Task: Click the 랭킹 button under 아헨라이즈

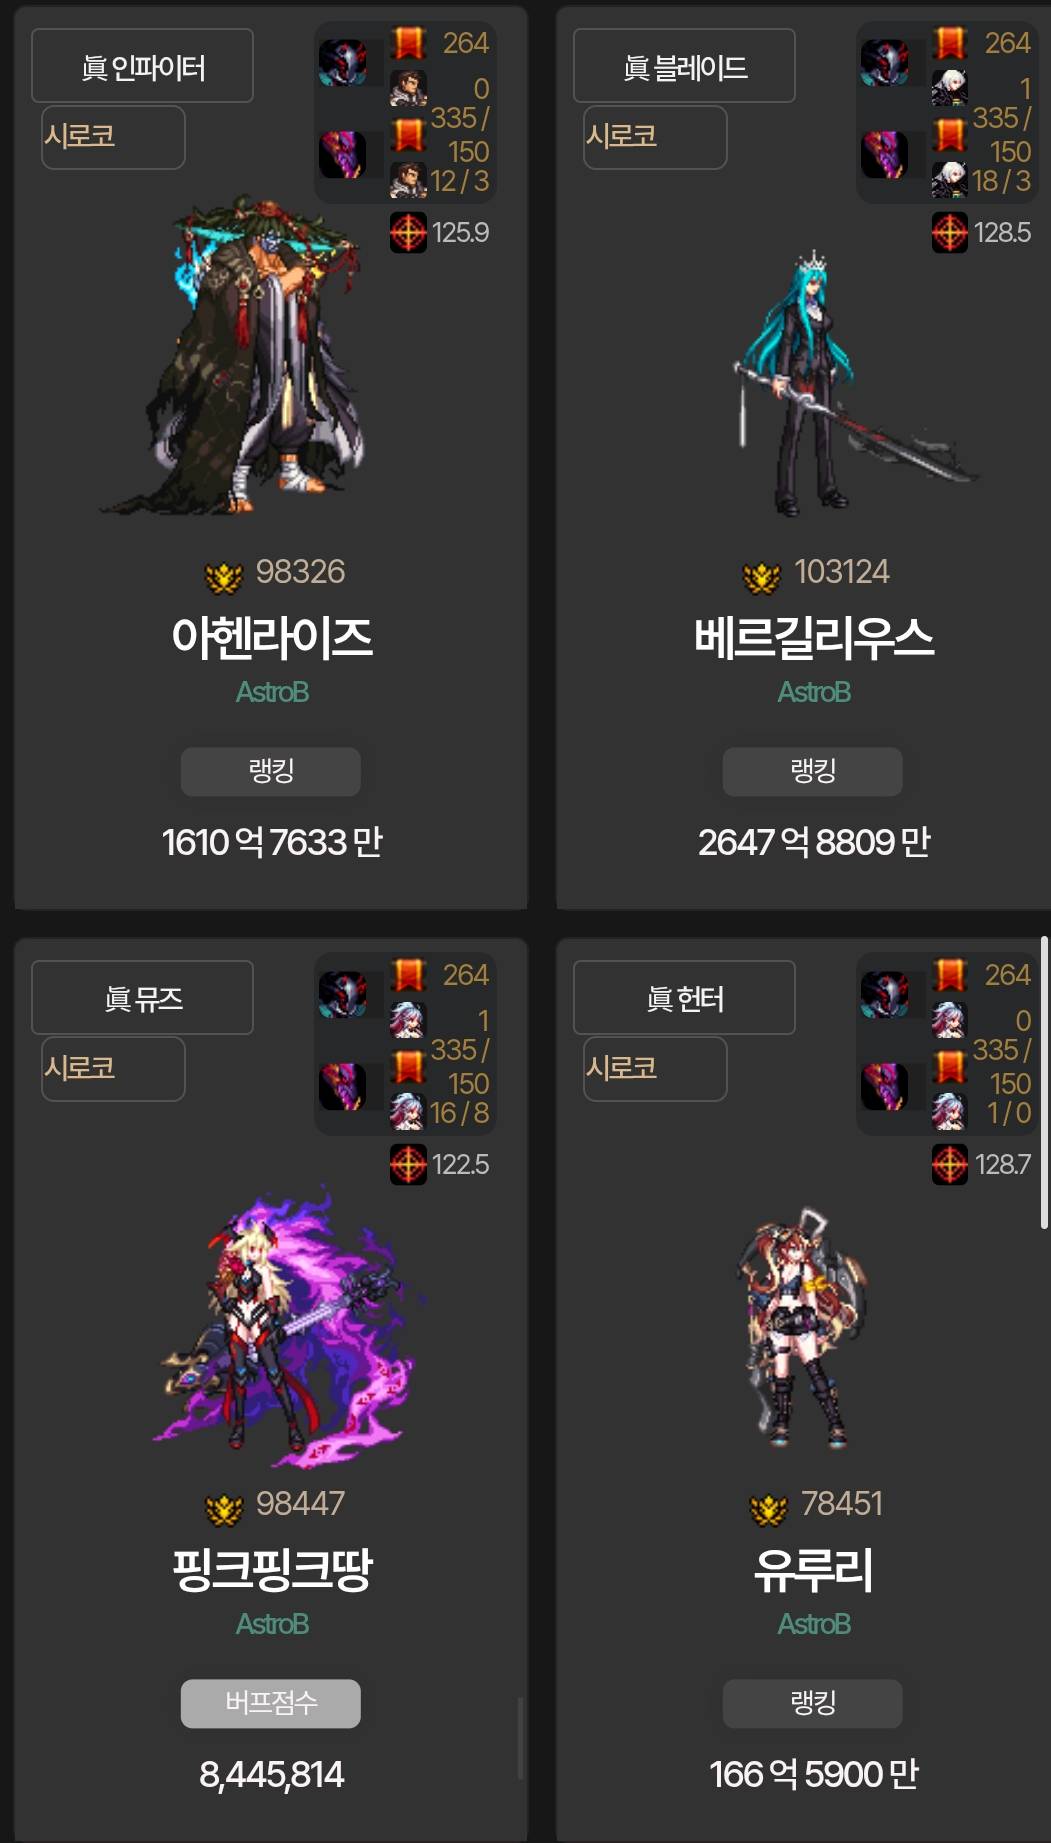Action: pos(271,771)
